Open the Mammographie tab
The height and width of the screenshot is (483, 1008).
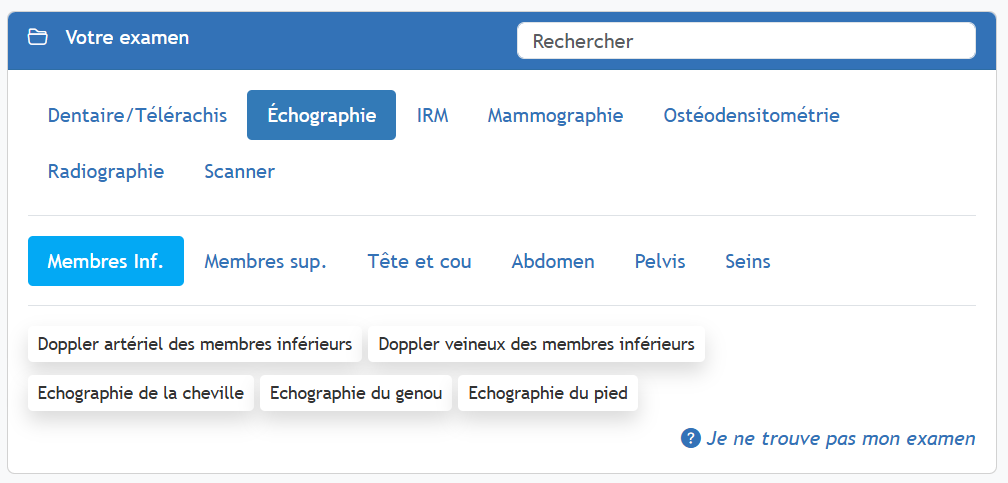tap(555, 115)
